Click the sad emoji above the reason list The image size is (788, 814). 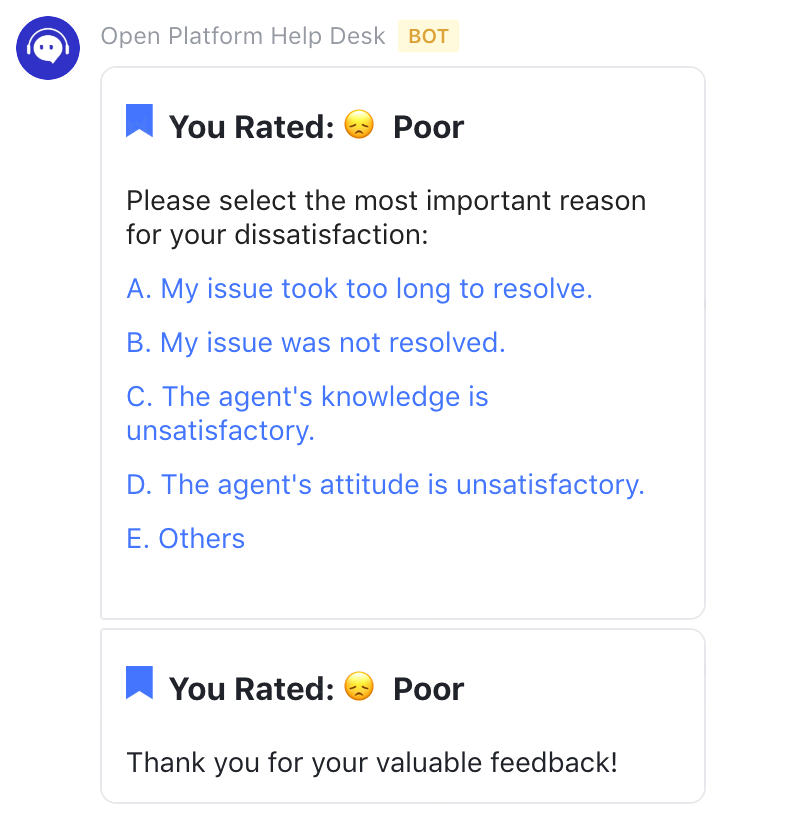coord(358,125)
